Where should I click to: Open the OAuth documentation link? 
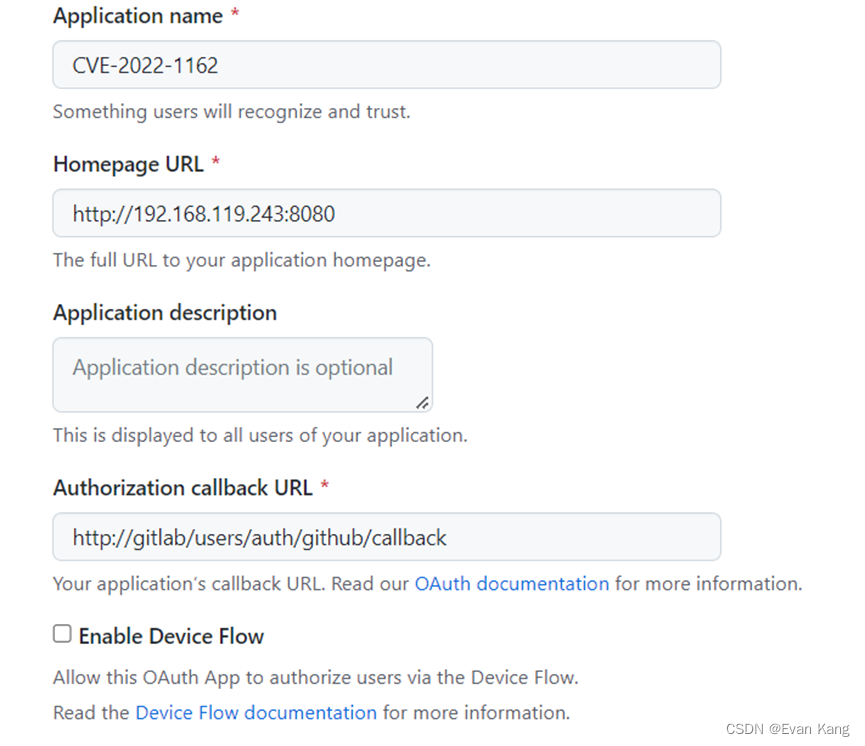pyautogui.click(x=511, y=583)
